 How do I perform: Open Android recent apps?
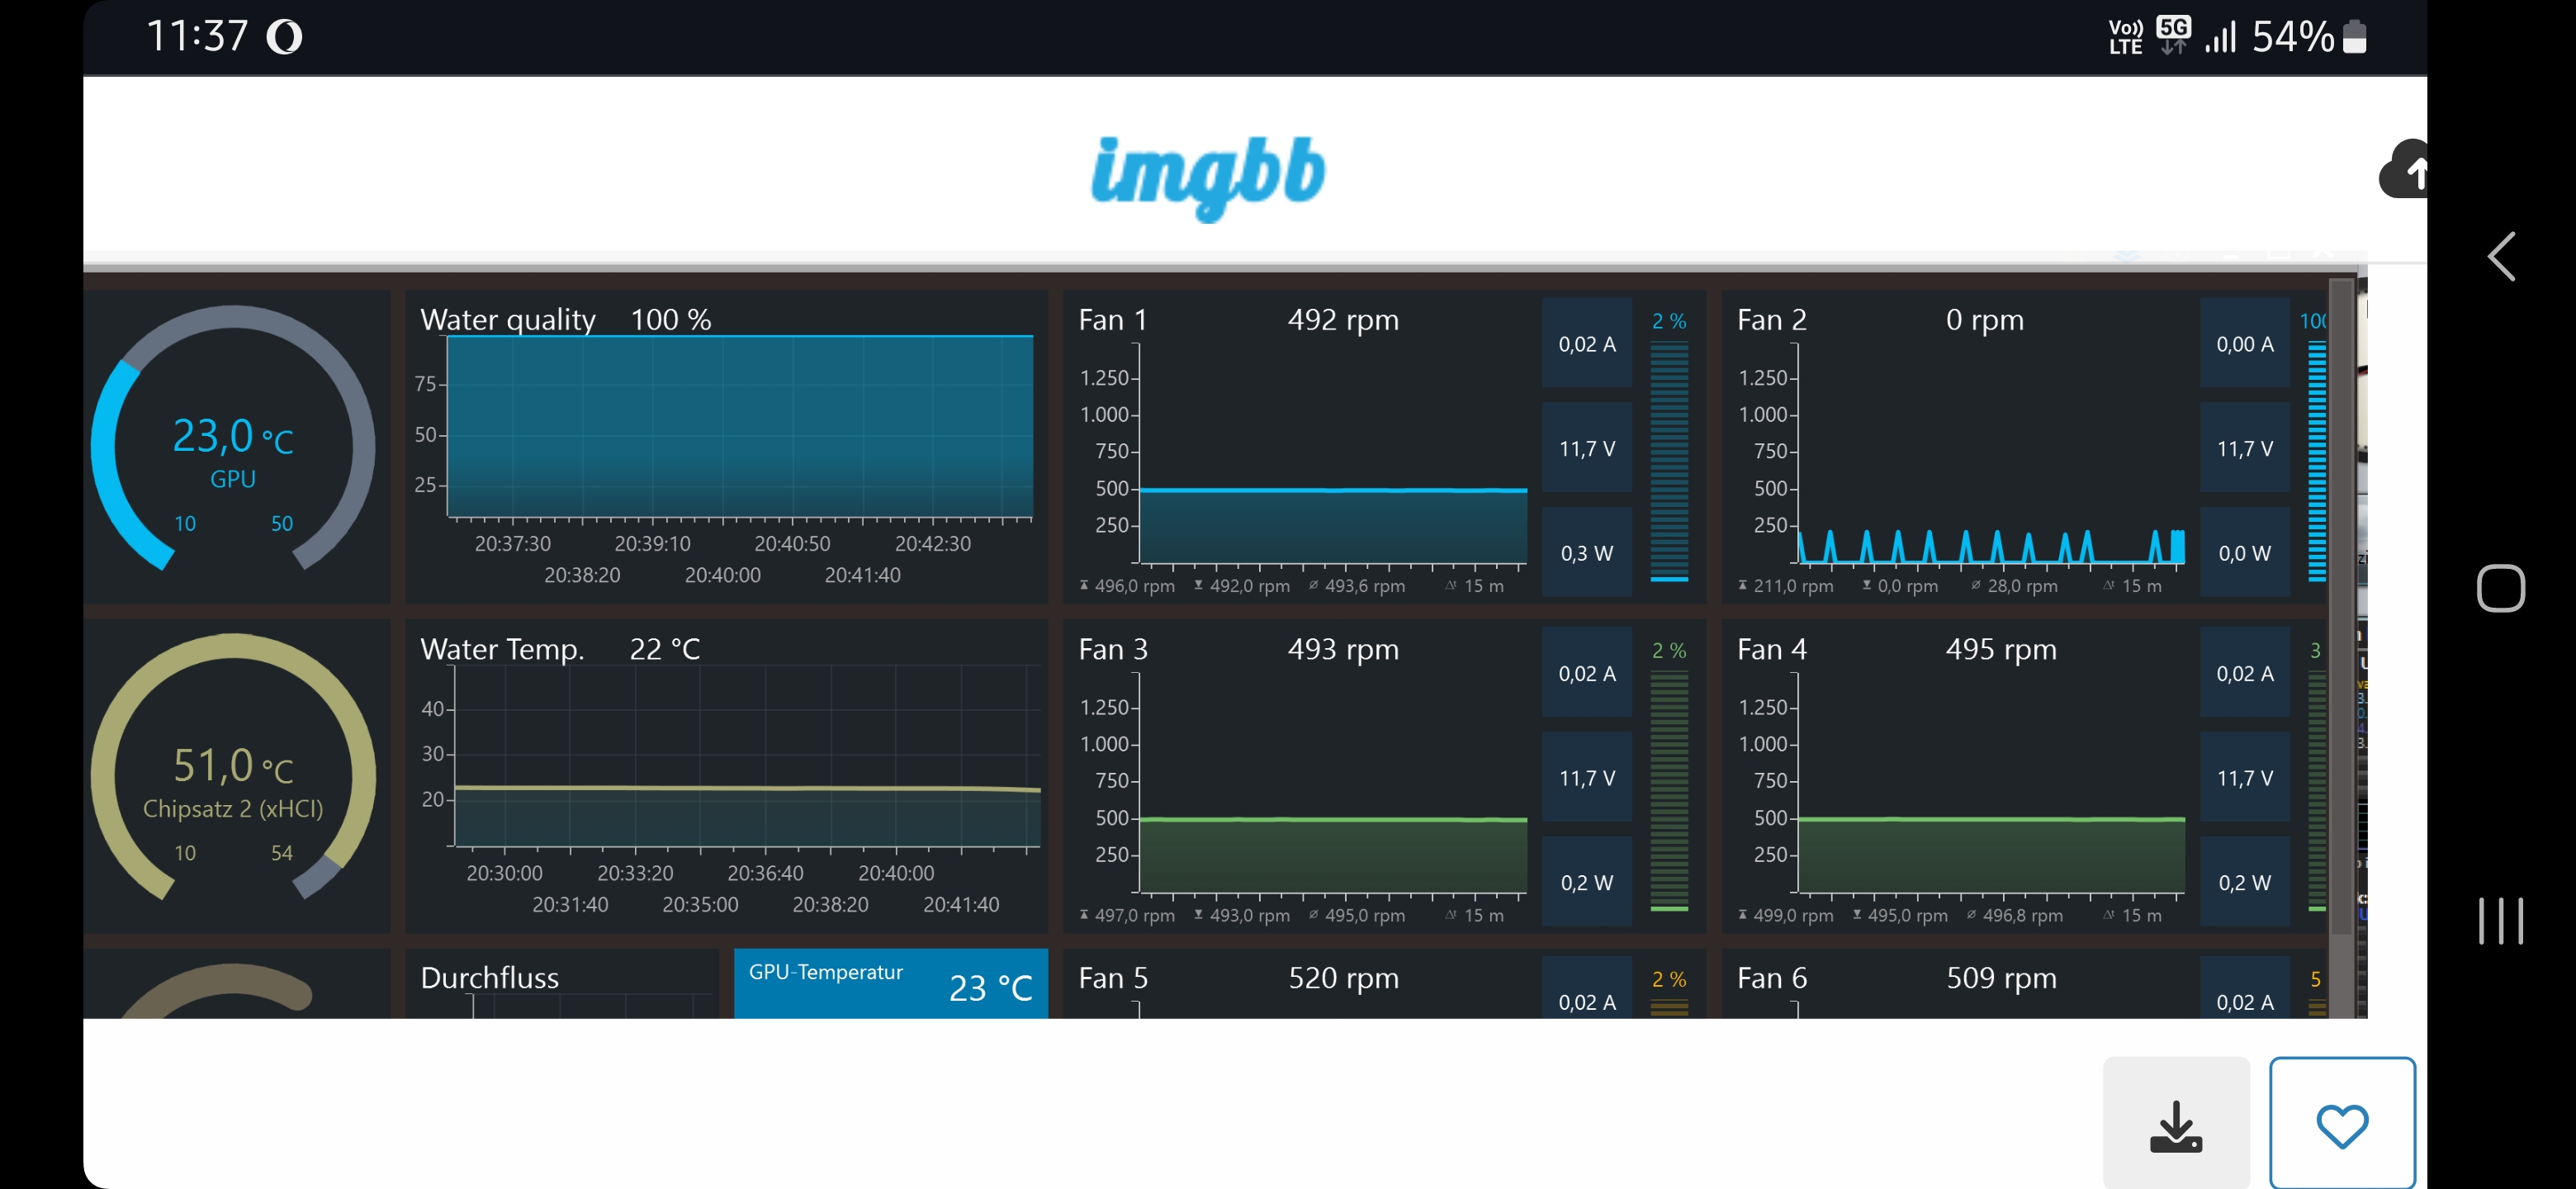click(x=2499, y=920)
